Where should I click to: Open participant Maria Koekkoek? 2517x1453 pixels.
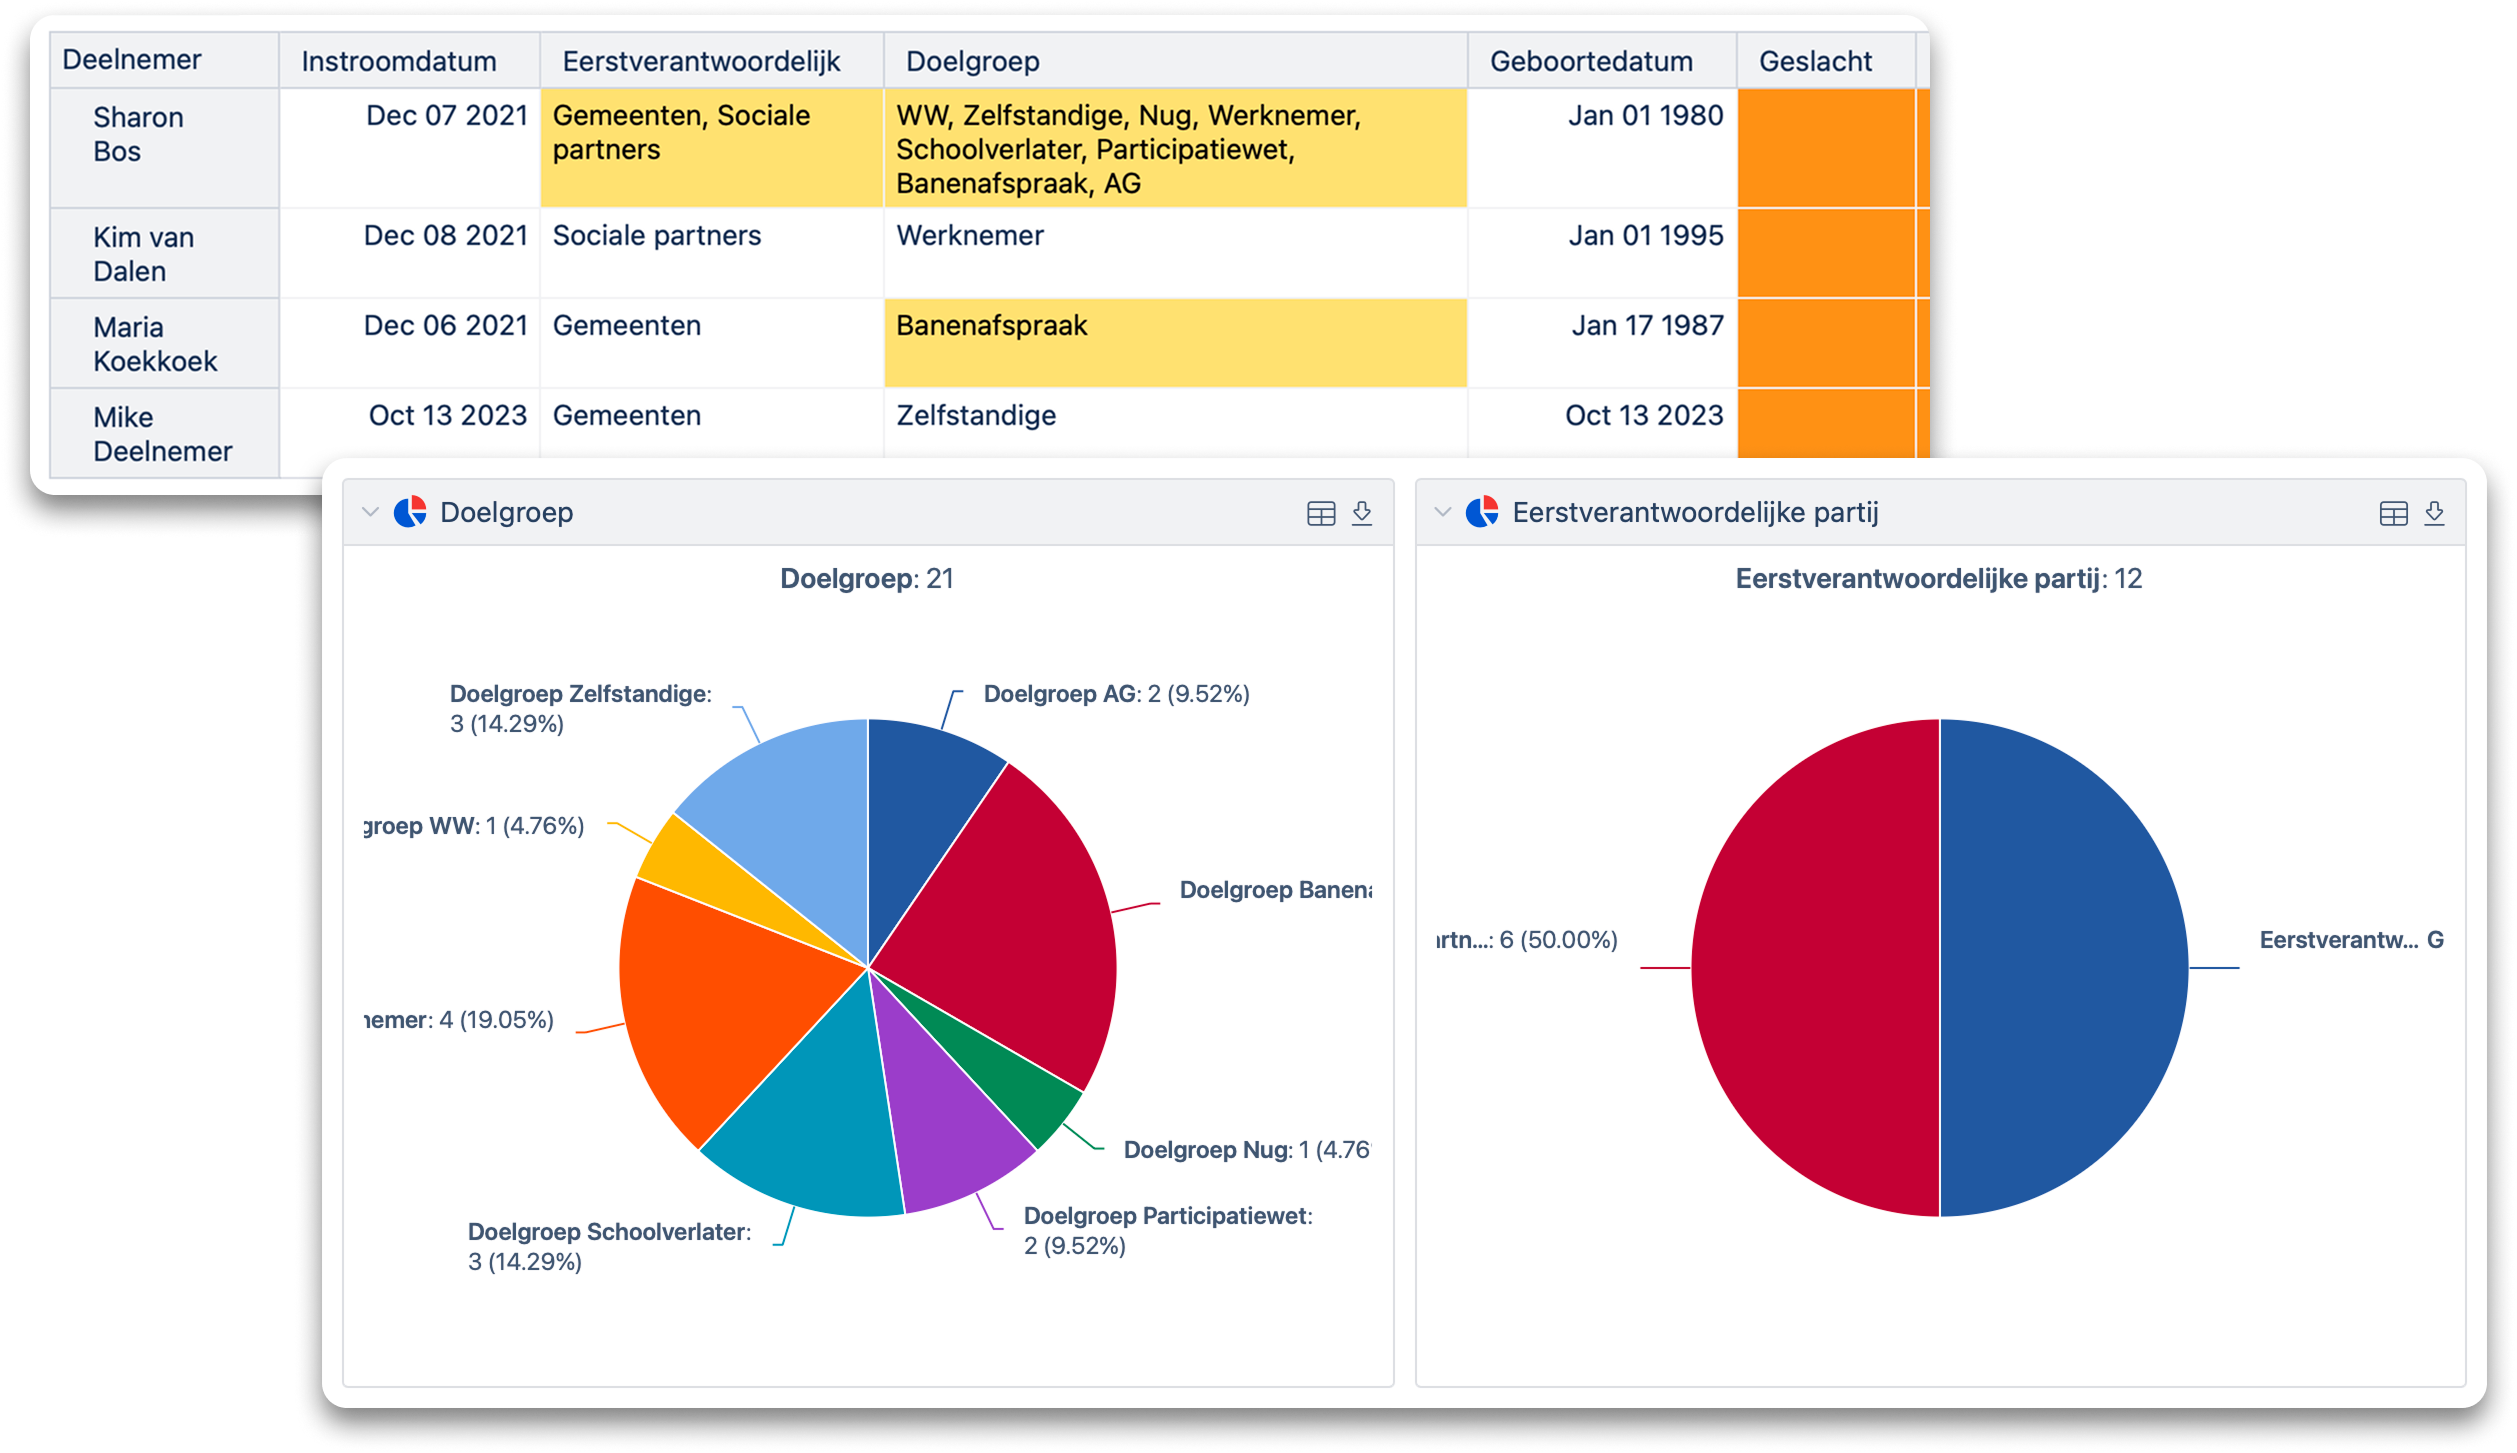[155, 344]
